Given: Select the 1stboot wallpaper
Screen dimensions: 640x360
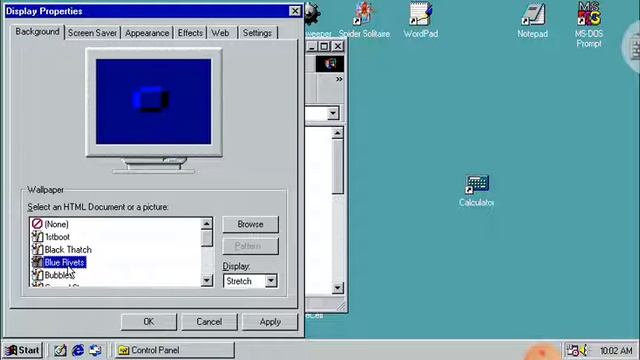Looking at the screenshot, I should tap(57, 237).
